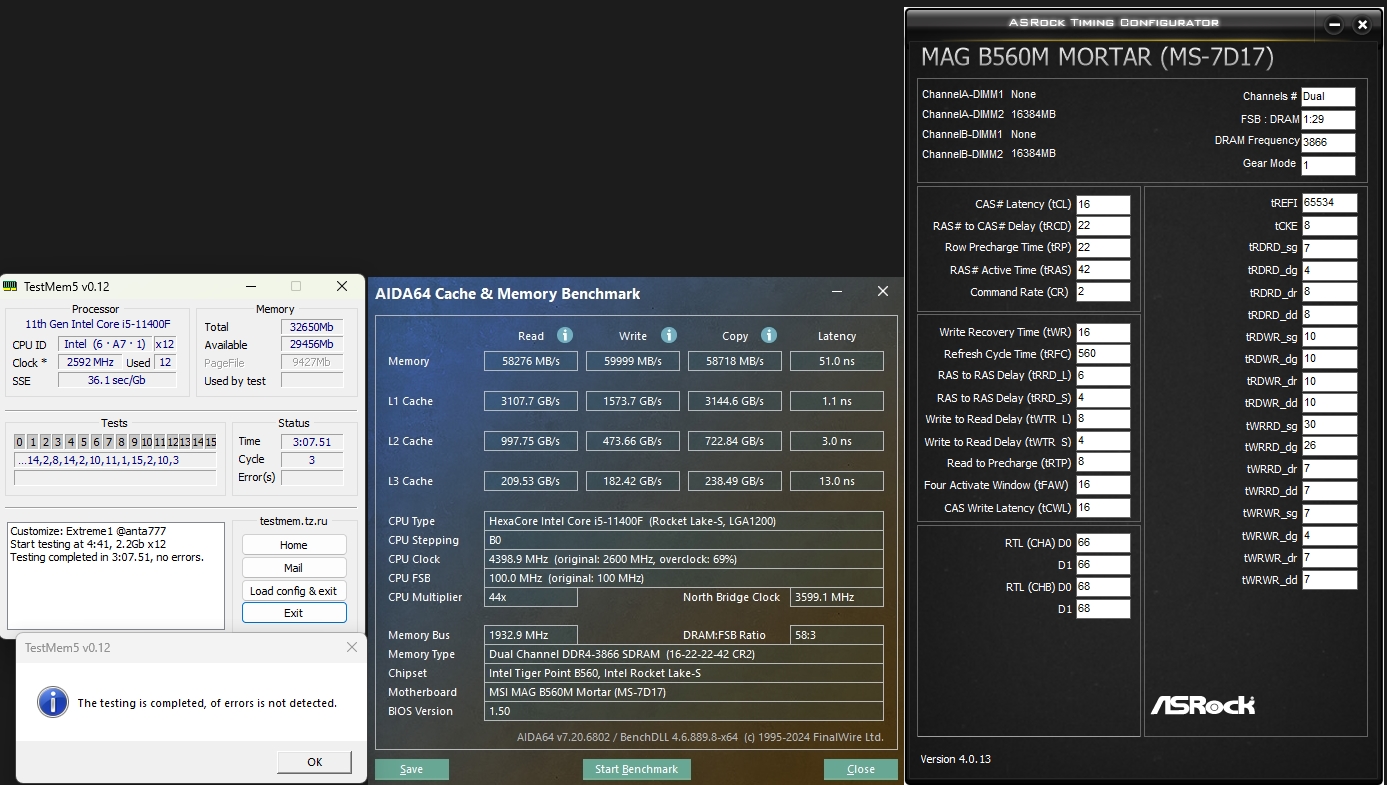
Task: Click the L3 Cache Read value 209.53 GB/s
Action: coord(531,481)
